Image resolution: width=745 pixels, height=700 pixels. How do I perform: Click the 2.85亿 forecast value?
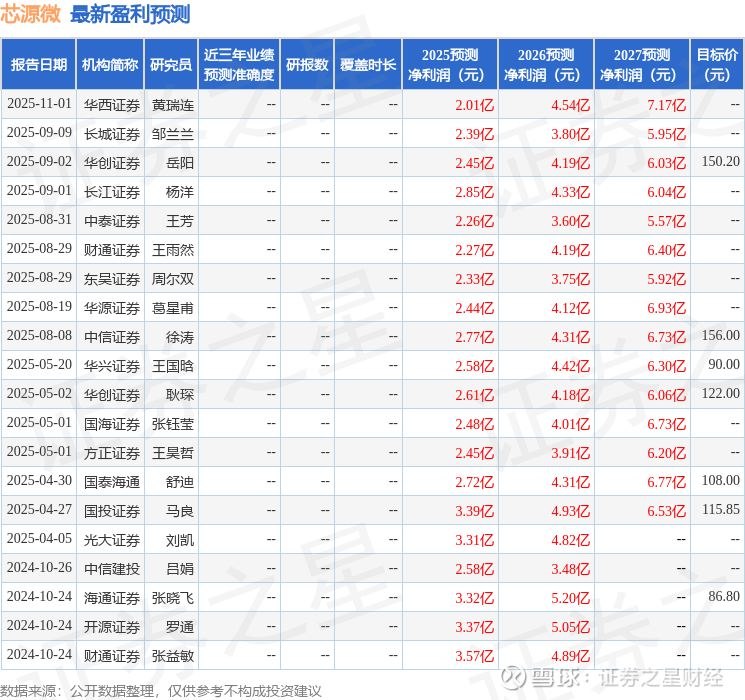pos(474,192)
